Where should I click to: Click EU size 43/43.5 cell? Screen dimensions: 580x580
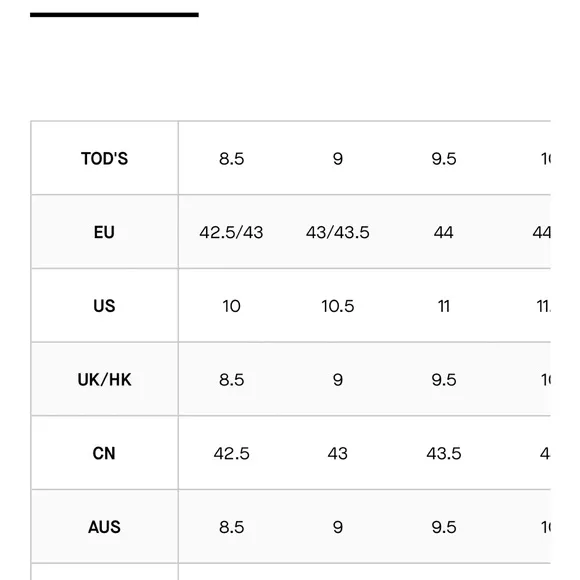(x=338, y=232)
